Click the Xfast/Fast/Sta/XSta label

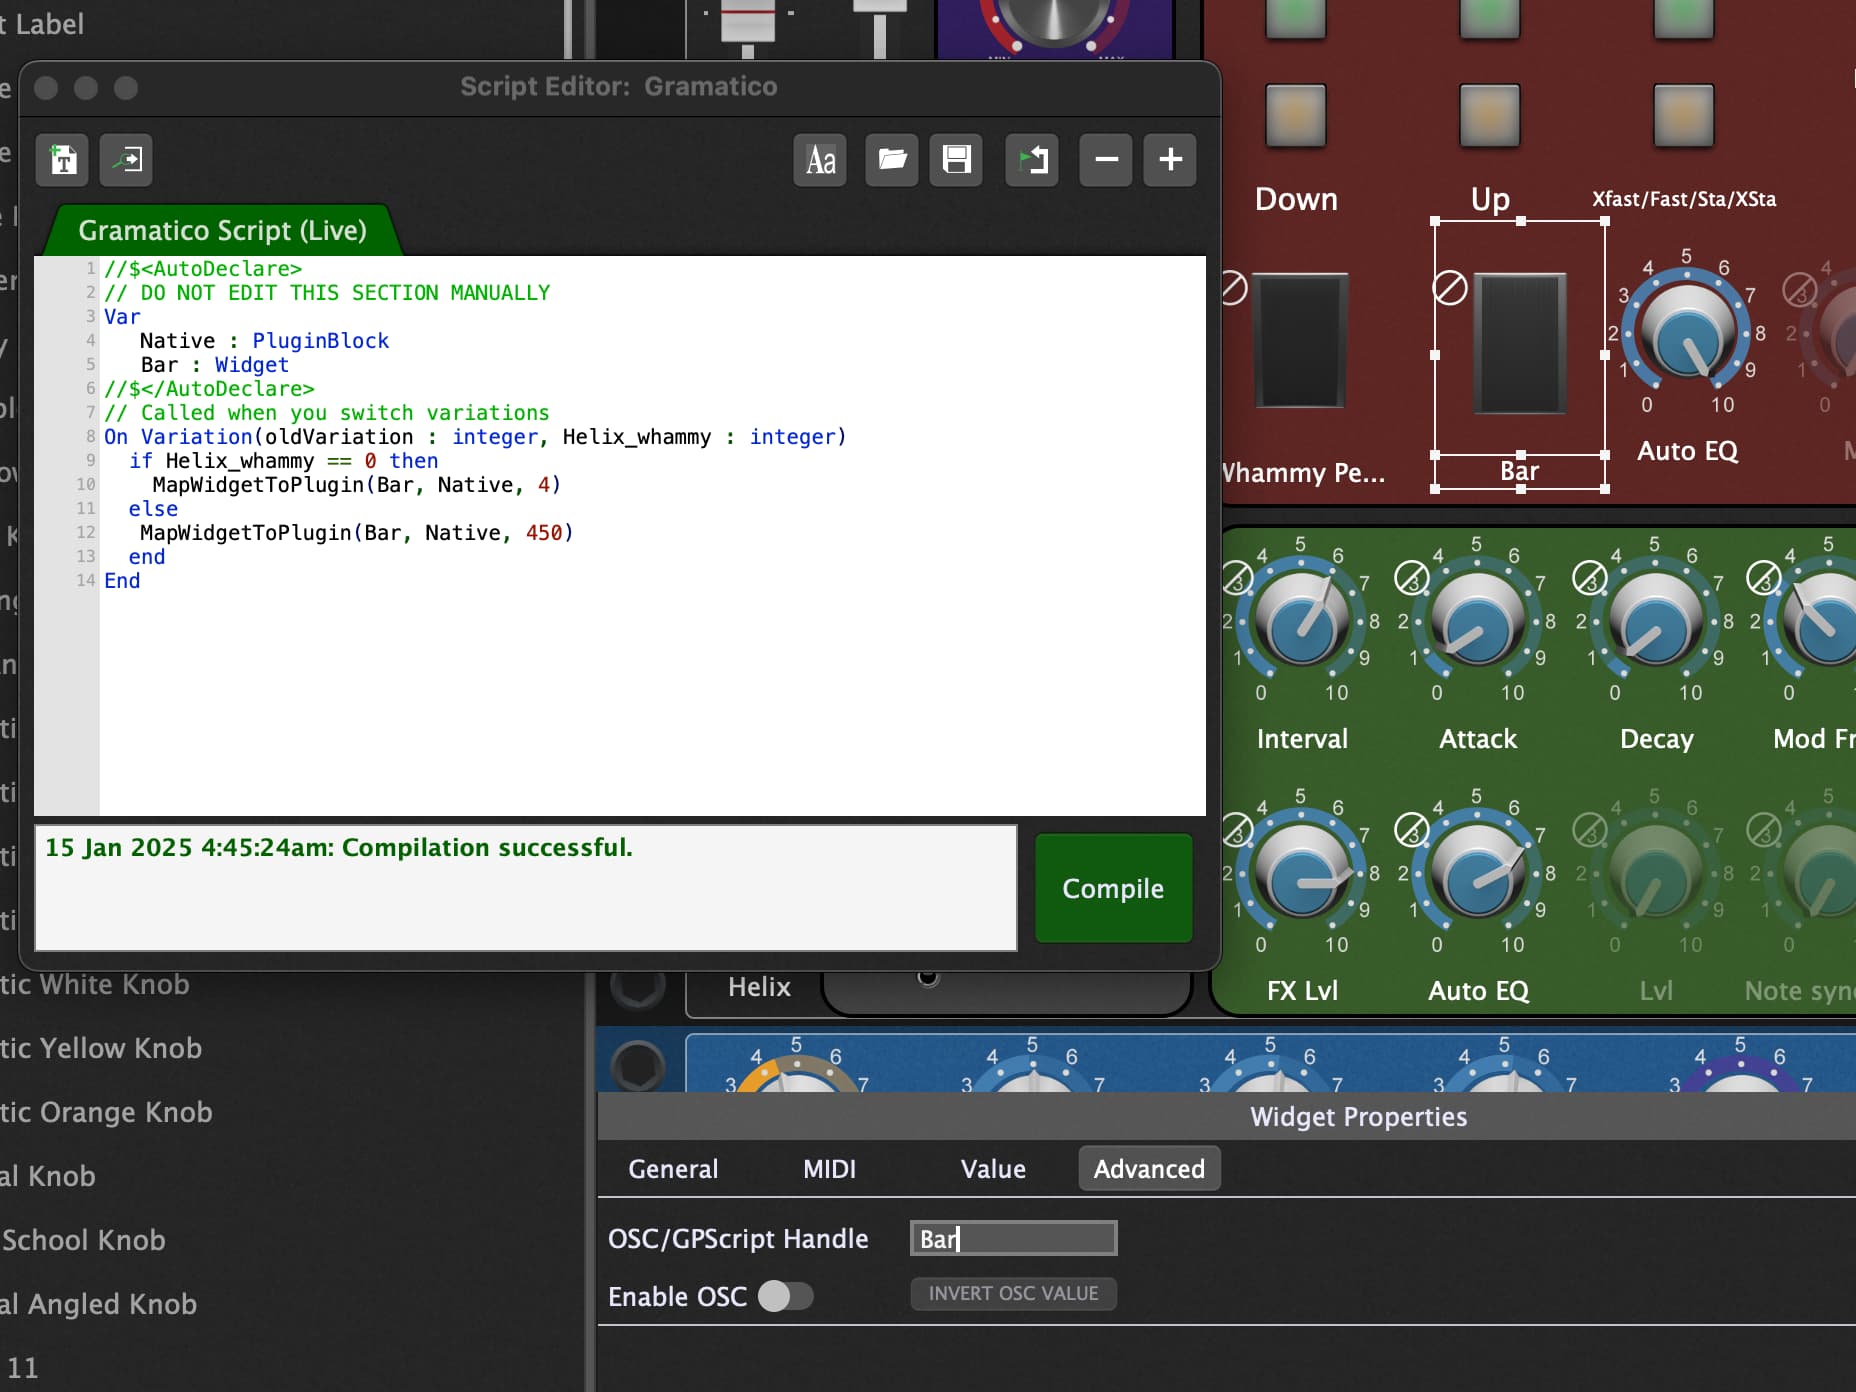[1684, 199]
